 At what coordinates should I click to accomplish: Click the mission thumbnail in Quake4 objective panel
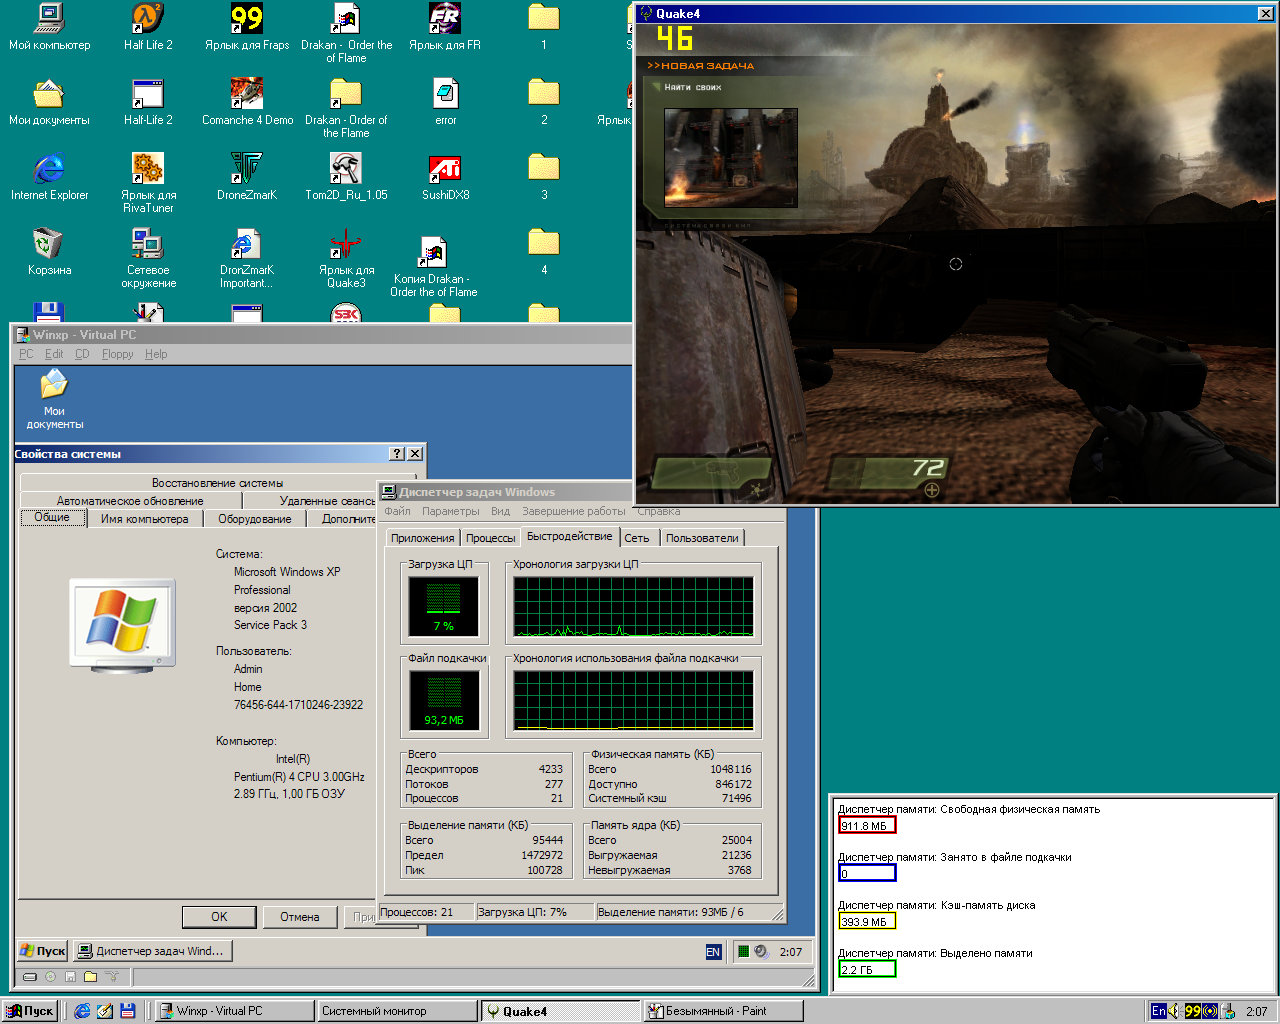(x=731, y=157)
